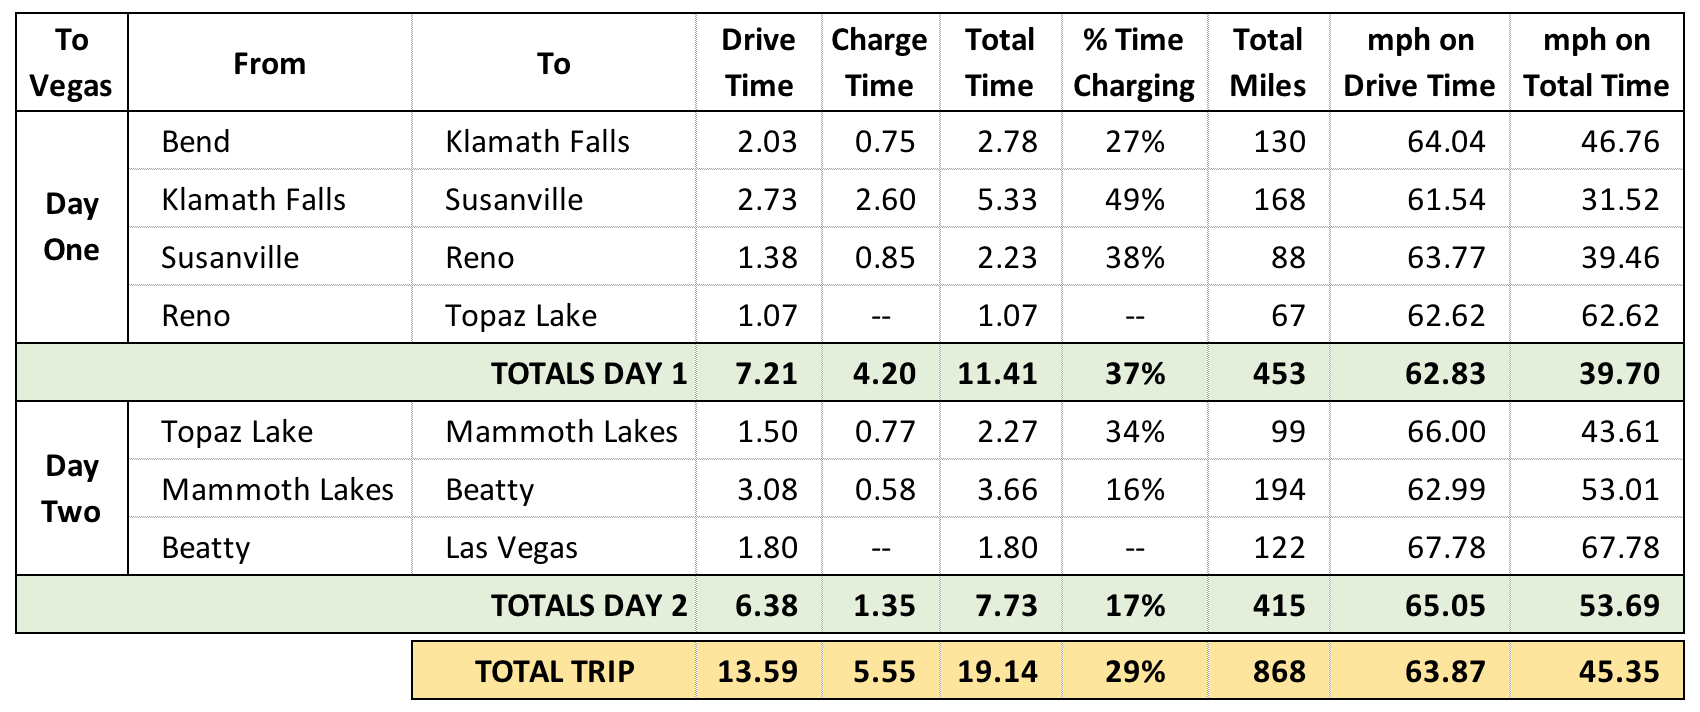Select the % Time Charging header
The height and width of the screenshot is (712, 1700).
coord(1134,62)
